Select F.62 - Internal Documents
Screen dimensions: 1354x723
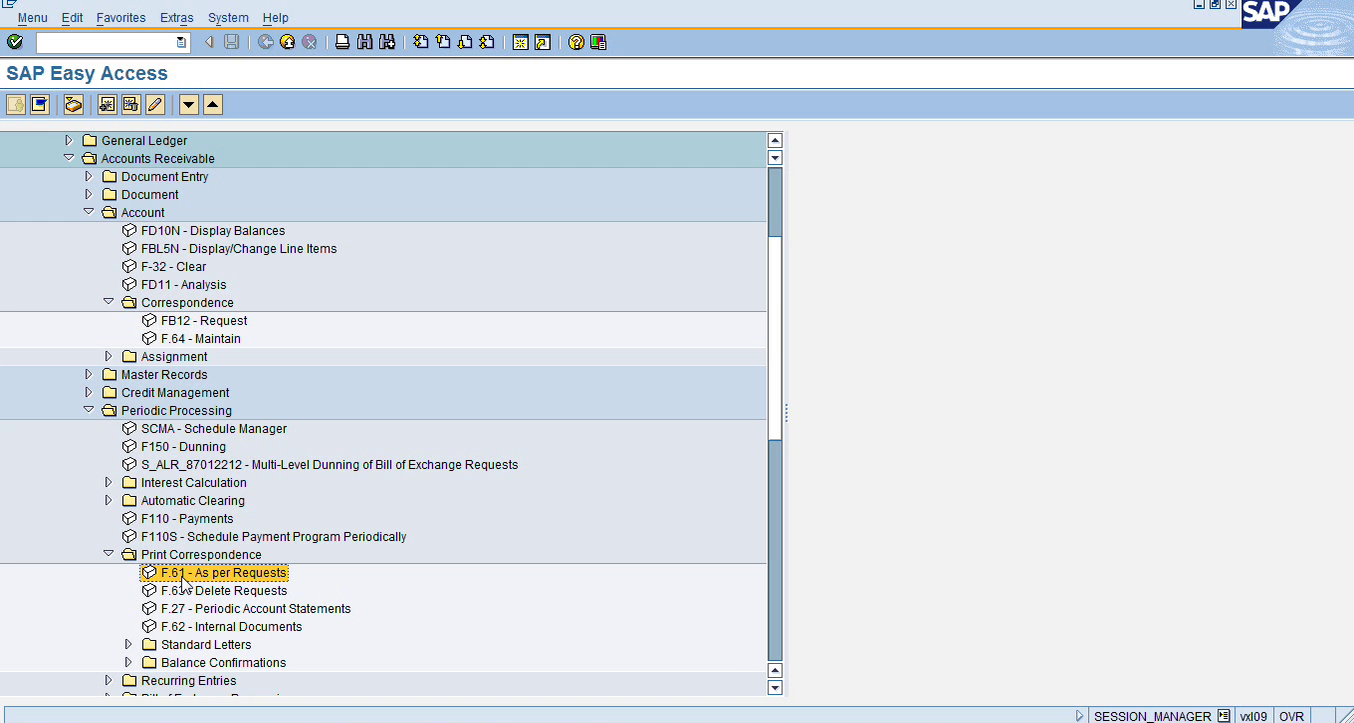231,626
